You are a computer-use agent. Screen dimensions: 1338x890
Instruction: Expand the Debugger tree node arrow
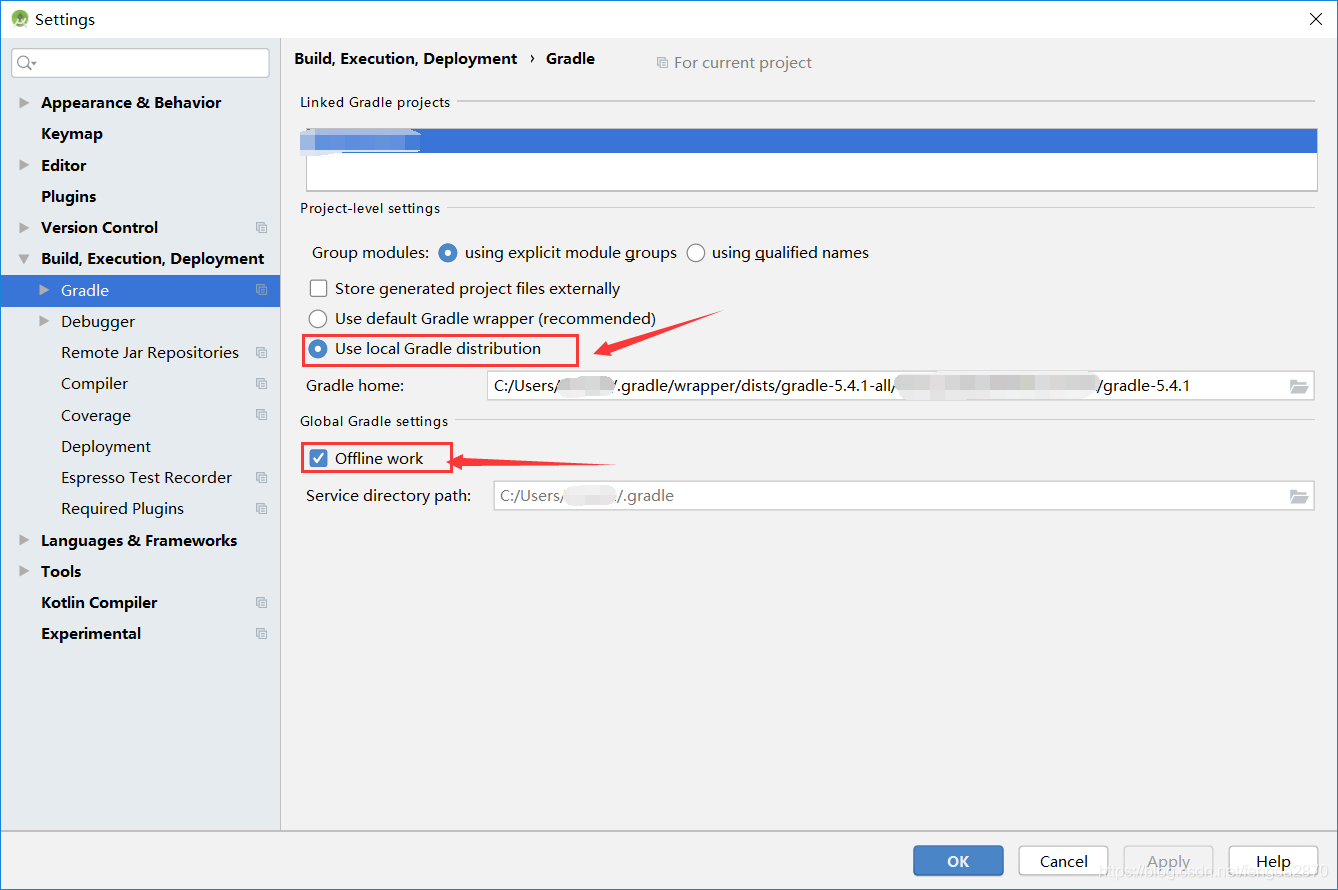coord(44,321)
